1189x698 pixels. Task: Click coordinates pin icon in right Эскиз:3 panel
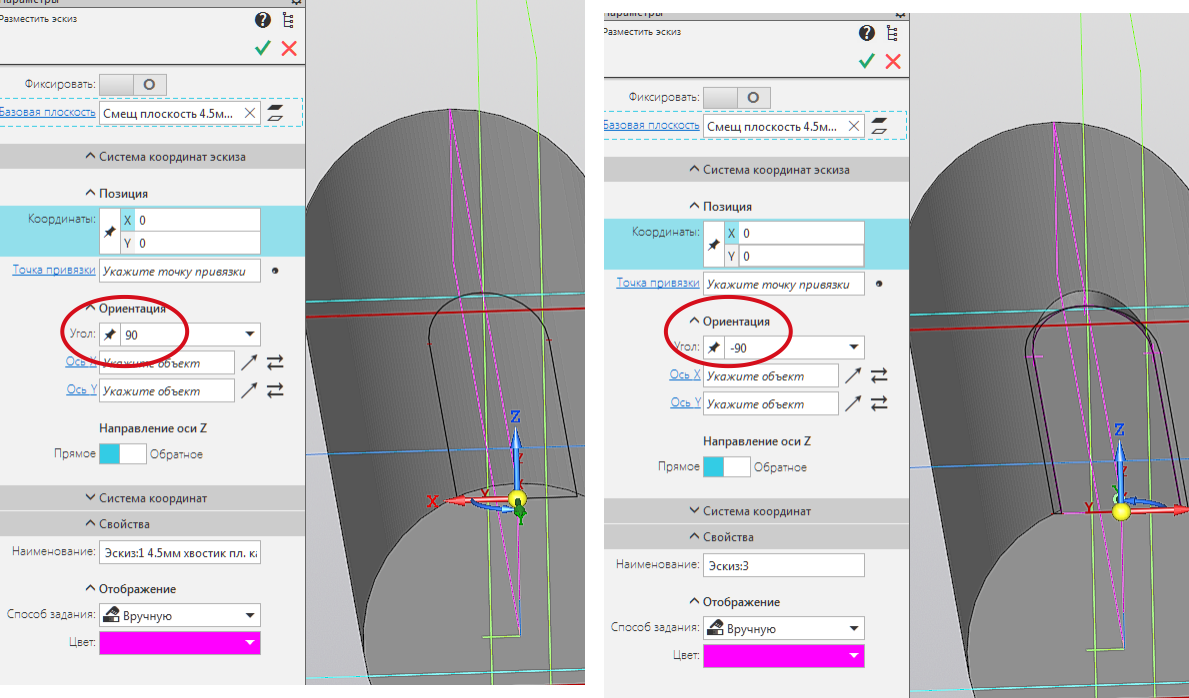pyautogui.click(x=714, y=244)
